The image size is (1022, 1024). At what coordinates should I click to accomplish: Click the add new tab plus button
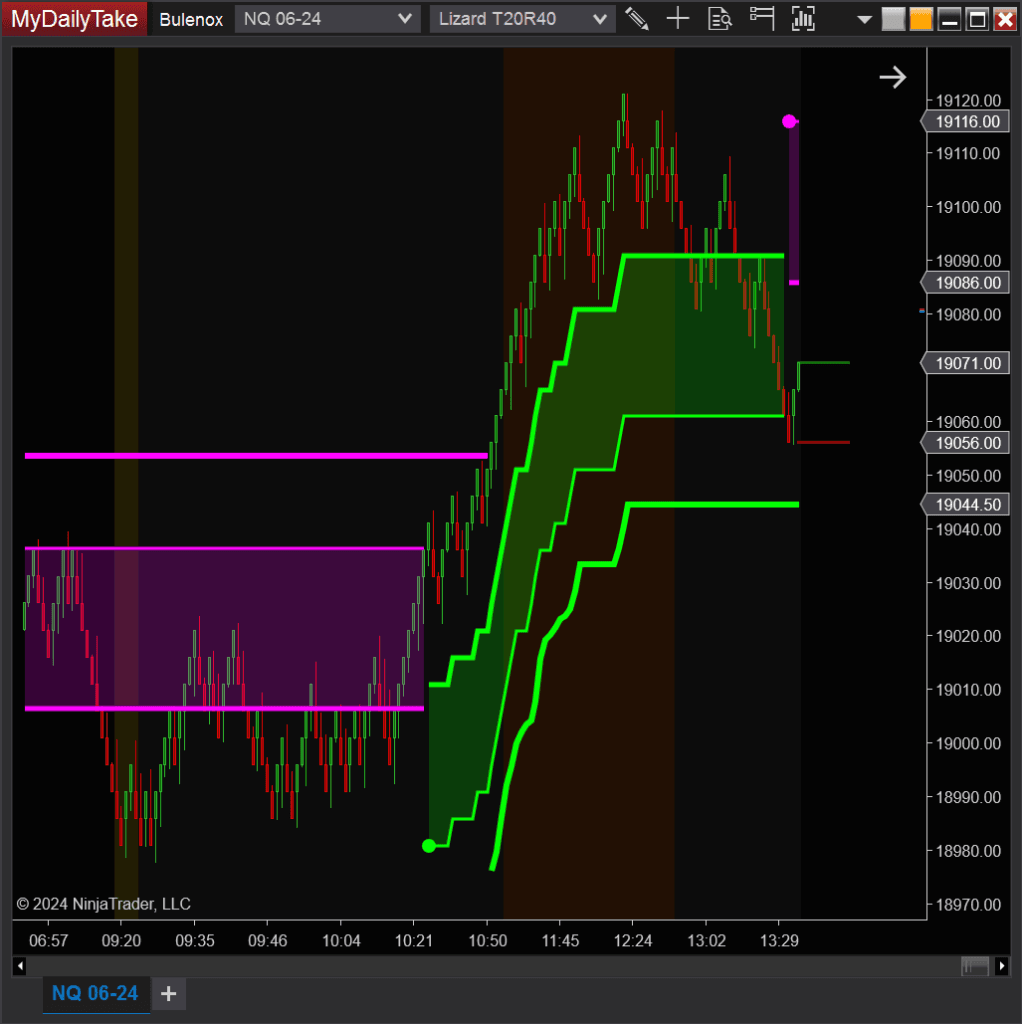coord(168,994)
